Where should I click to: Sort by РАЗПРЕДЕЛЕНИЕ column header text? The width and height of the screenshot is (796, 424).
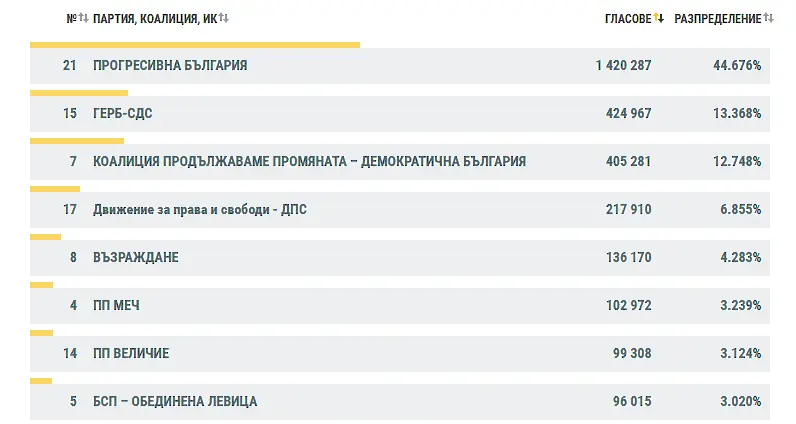tap(717, 19)
